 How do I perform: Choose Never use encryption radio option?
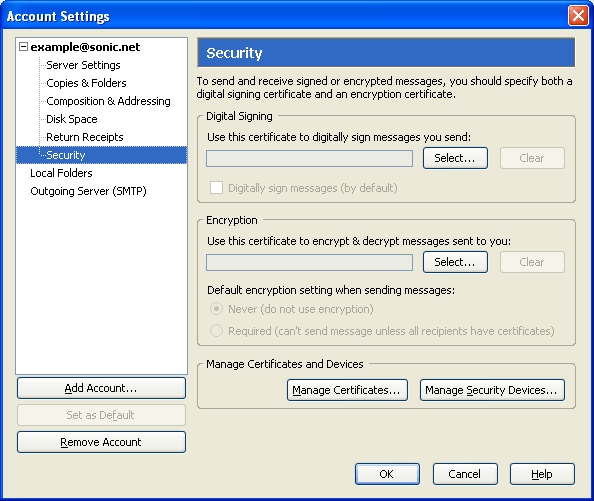[216, 309]
